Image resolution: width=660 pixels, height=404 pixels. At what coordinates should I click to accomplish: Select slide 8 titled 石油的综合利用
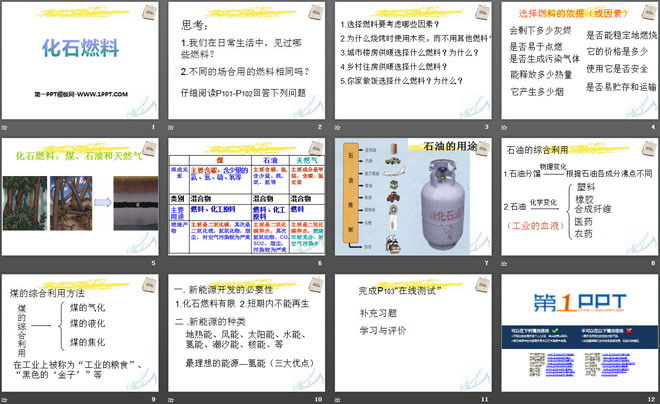(x=580, y=197)
